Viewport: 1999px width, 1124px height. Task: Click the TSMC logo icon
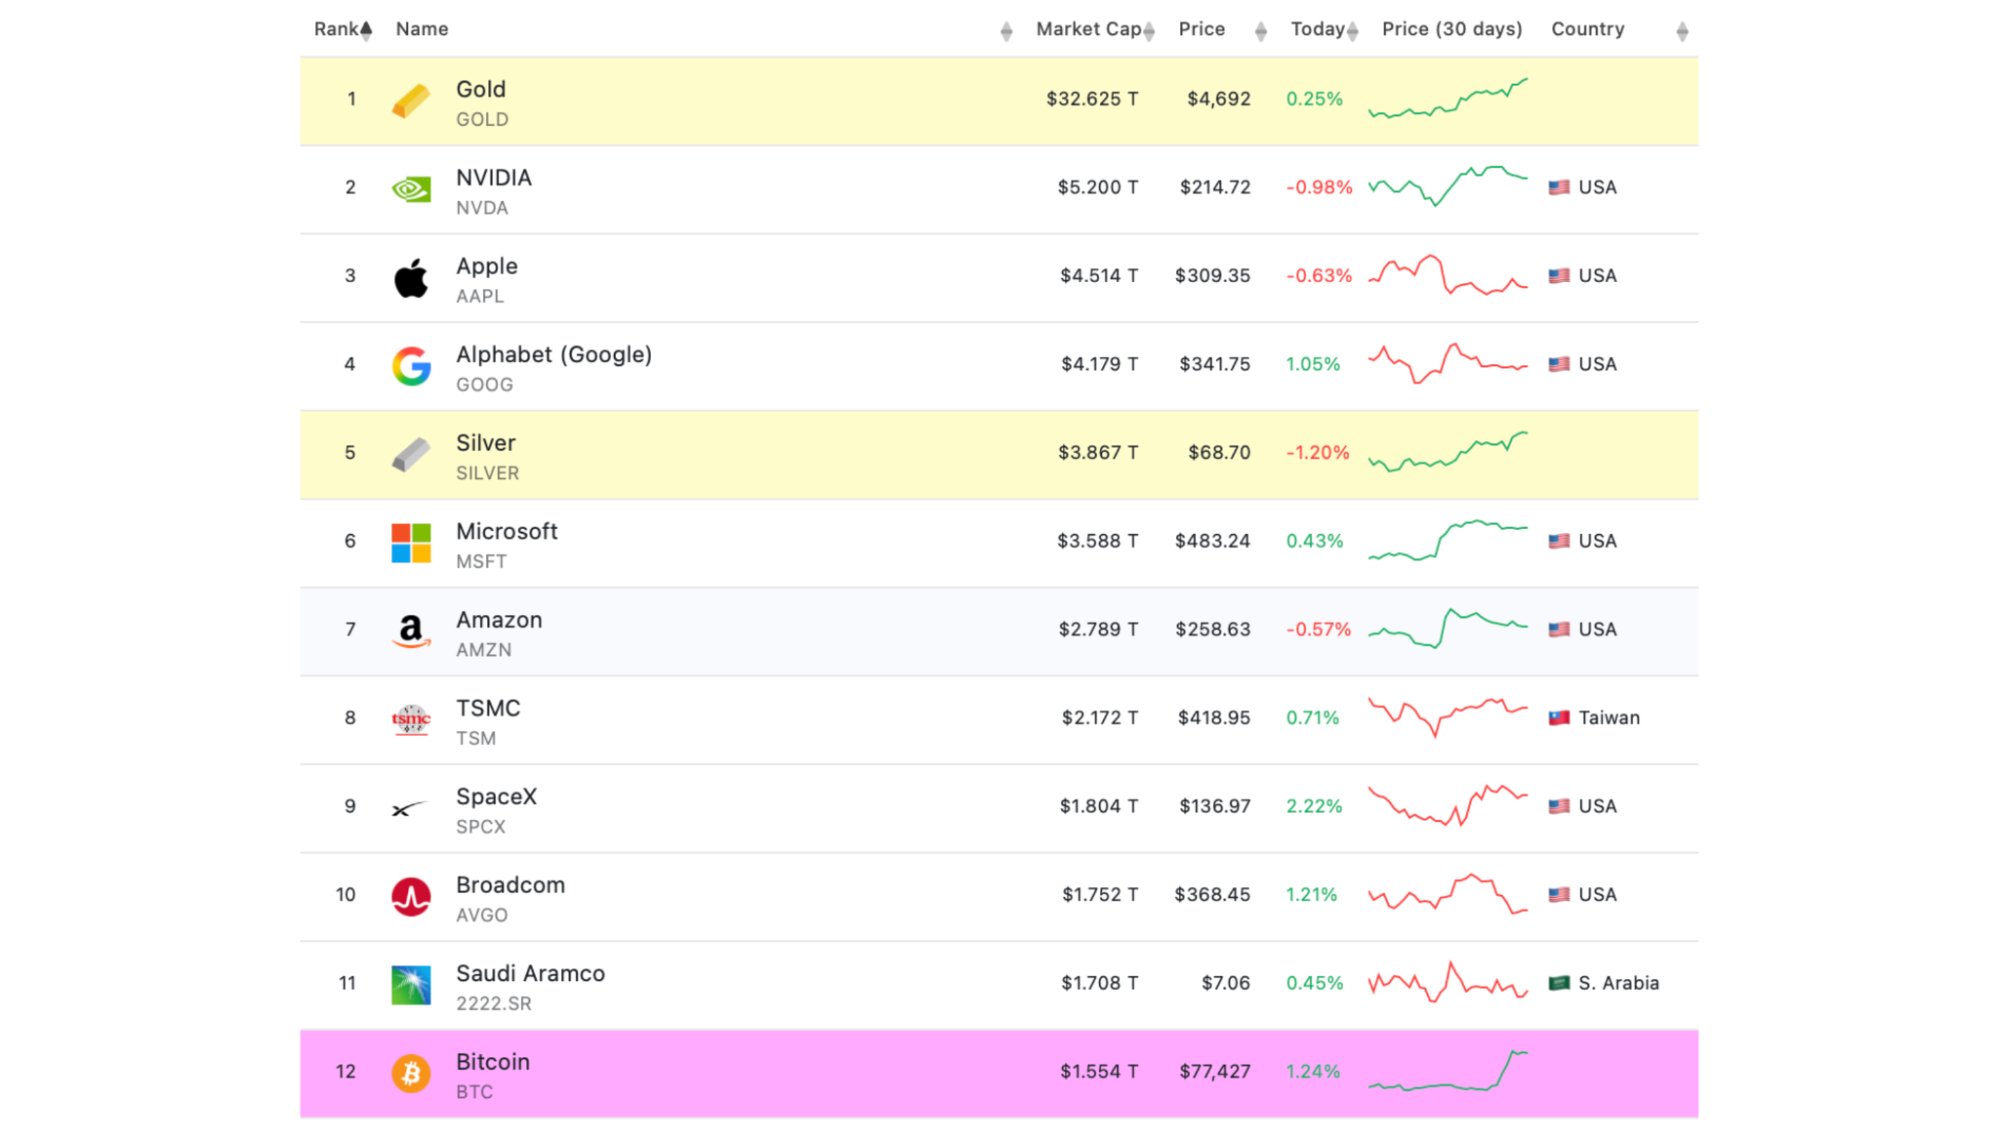tap(411, 719)
